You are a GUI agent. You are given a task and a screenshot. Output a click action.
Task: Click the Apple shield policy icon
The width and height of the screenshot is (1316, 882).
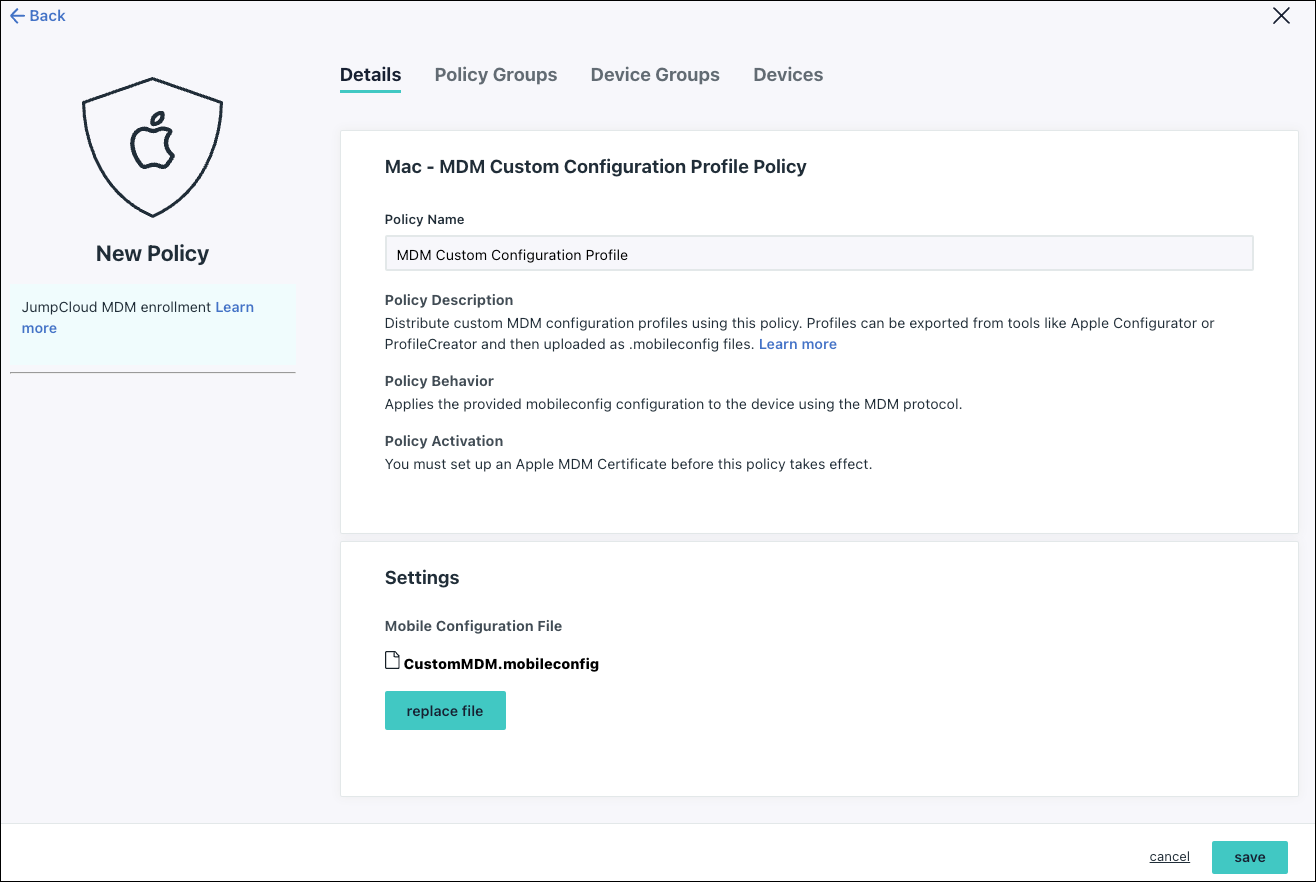tap(152, 145)
